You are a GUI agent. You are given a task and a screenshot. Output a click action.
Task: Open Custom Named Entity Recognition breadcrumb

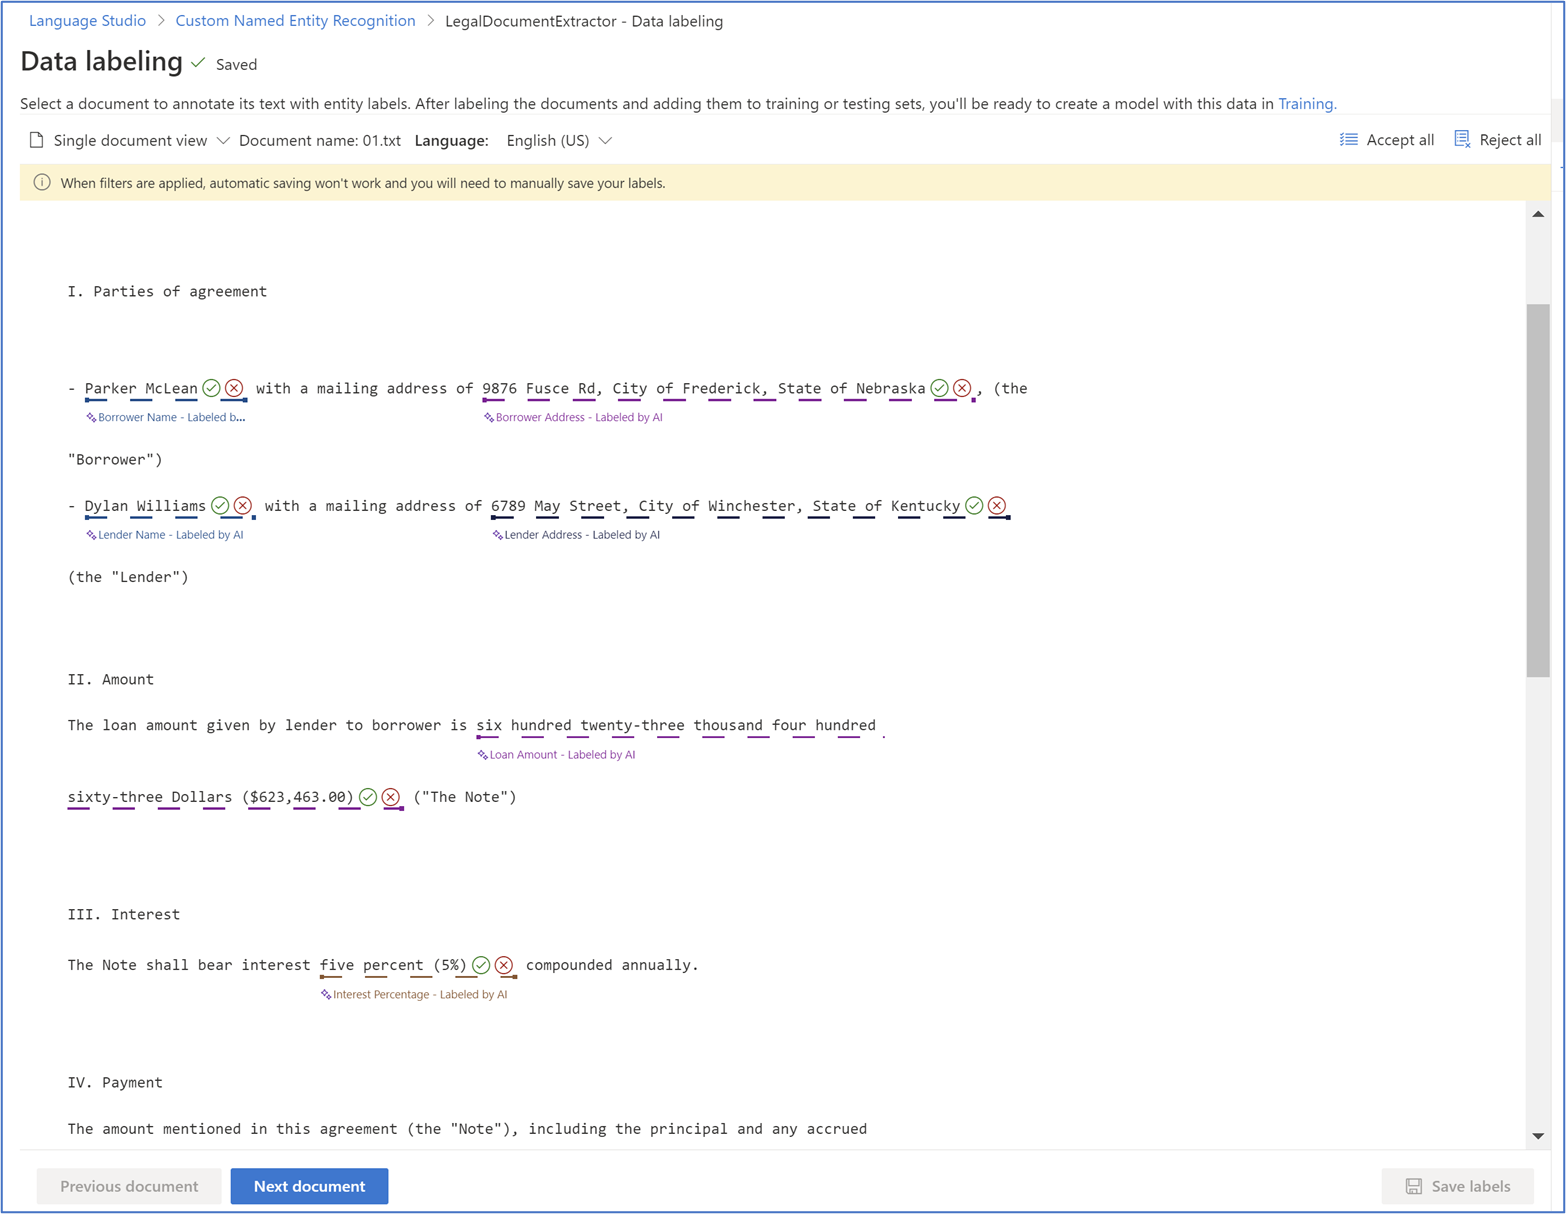(x=295, y=21)
